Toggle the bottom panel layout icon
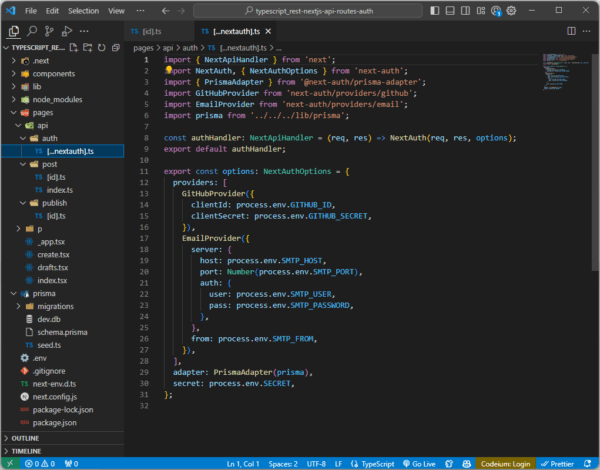600x470 pixels. point(450,11)
